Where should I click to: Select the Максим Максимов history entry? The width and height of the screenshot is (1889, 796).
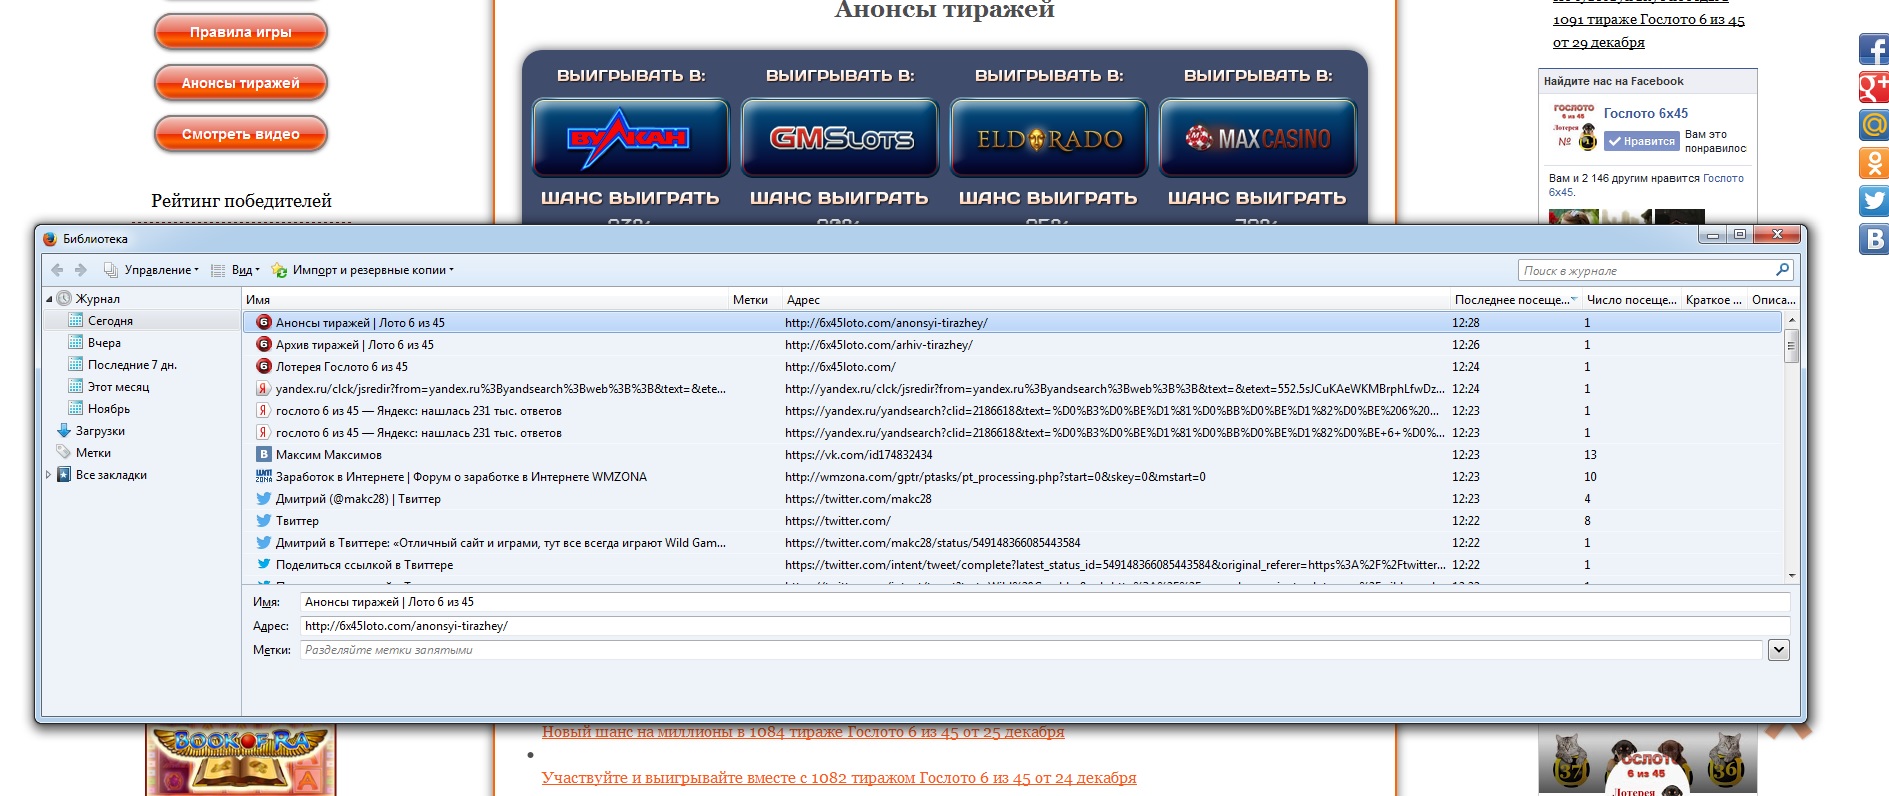[1012, 455]
